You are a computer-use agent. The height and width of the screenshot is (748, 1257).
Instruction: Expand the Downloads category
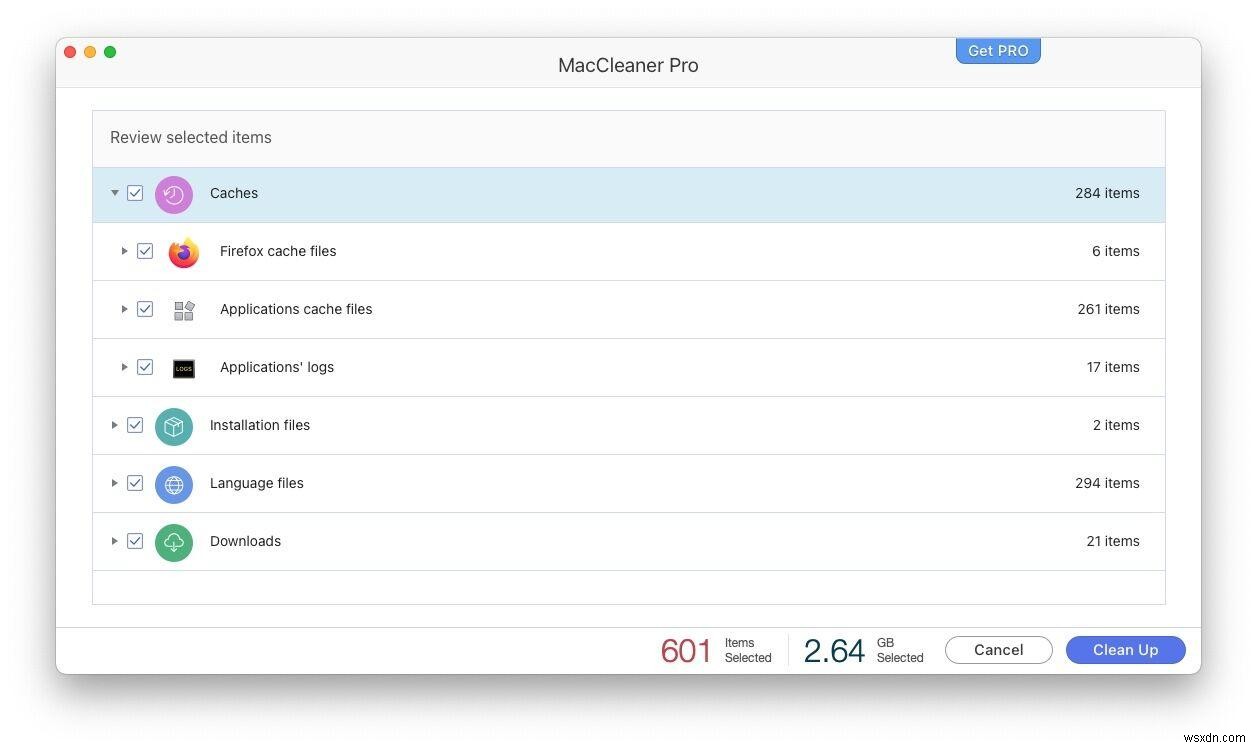point(115,541)
